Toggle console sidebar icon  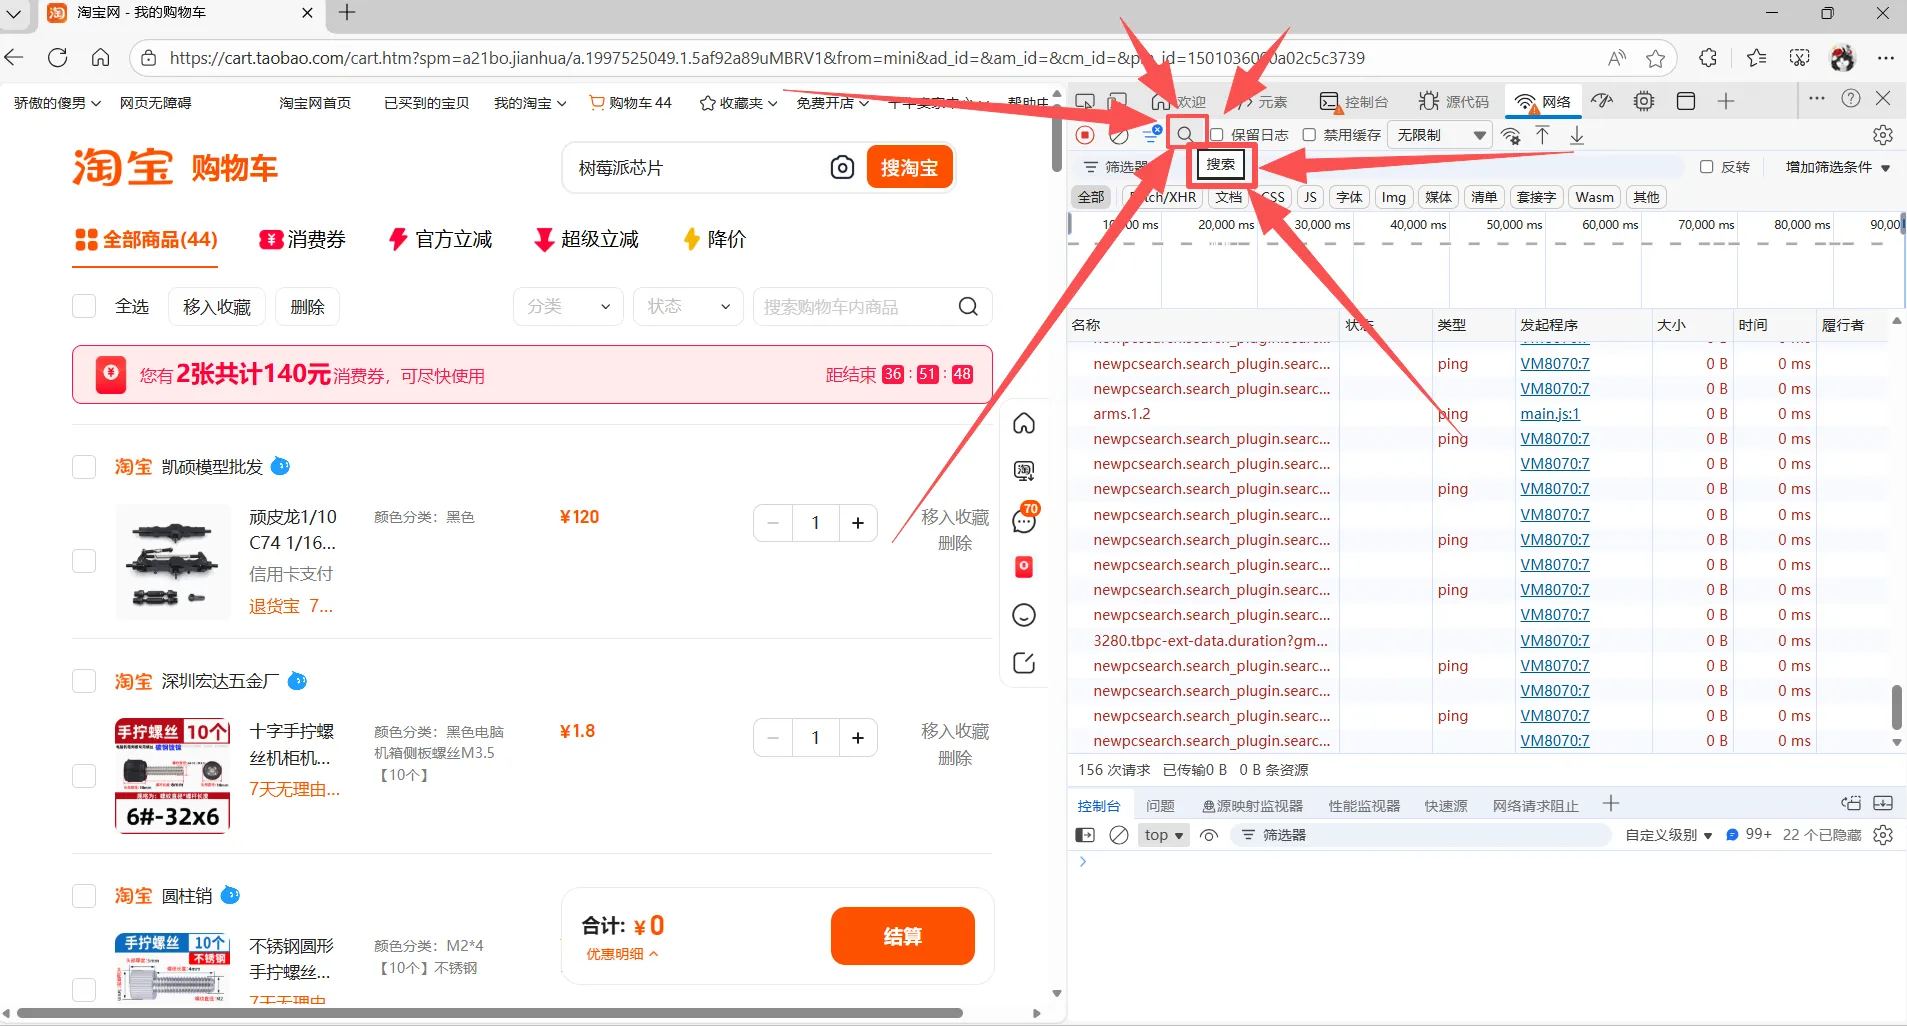point(1085,835)
